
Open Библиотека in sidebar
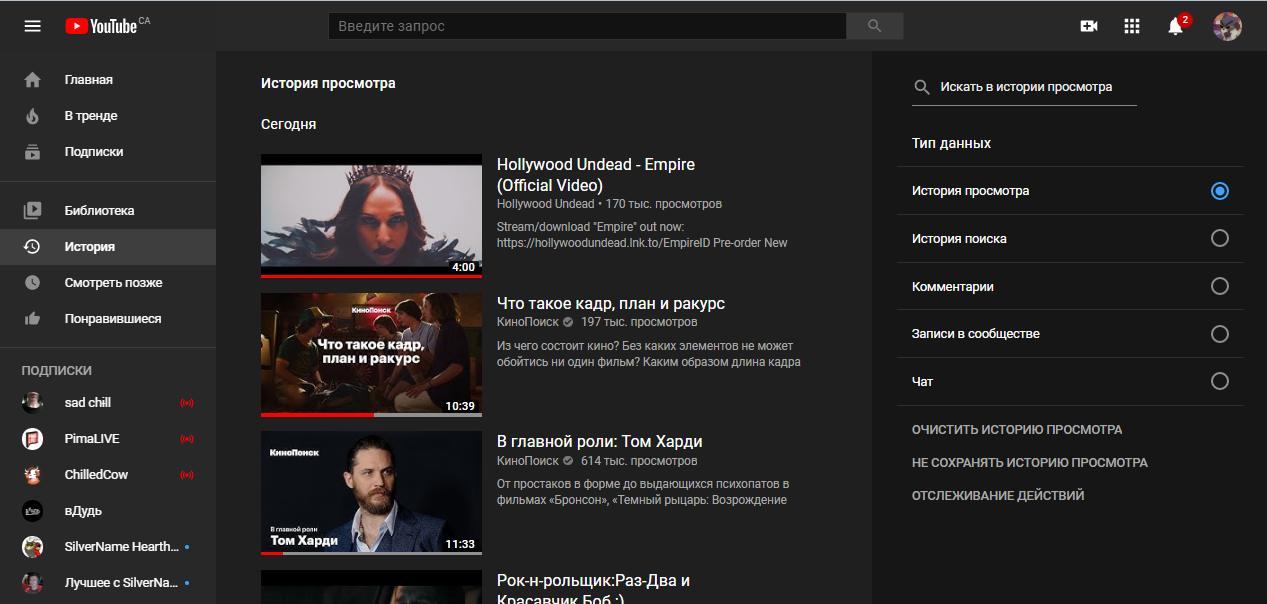pos(99,211)
